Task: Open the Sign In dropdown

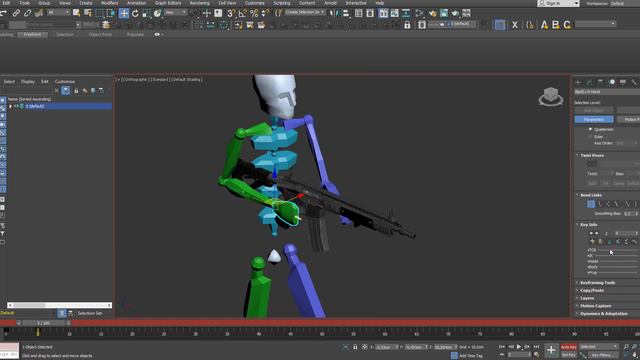Action: click(558, 3)
